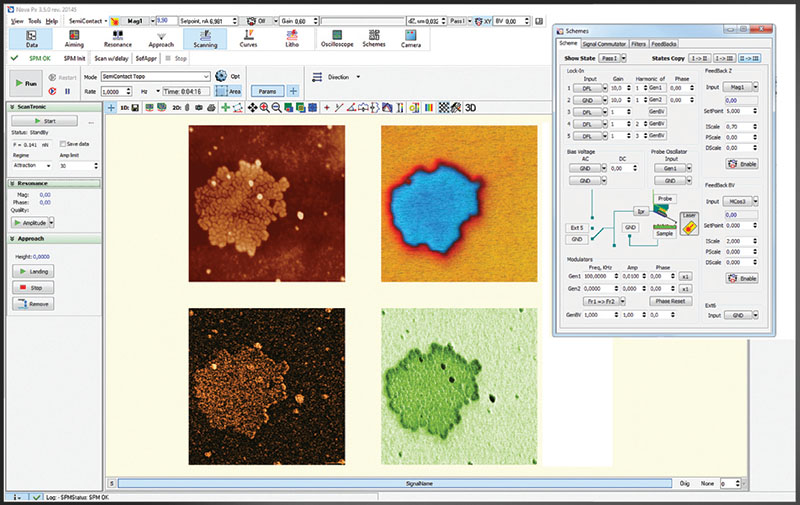
Task: Click the zoom in magnifier icon
Action: pos(265,107)
